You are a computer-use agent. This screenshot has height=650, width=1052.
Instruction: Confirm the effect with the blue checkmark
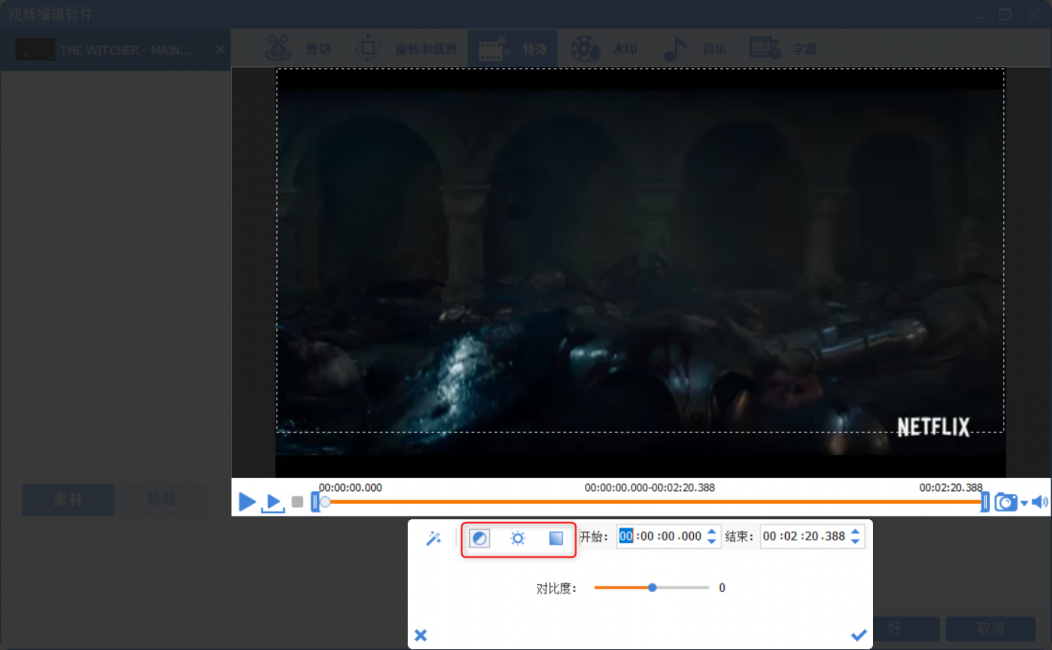[x=859, y=635]
